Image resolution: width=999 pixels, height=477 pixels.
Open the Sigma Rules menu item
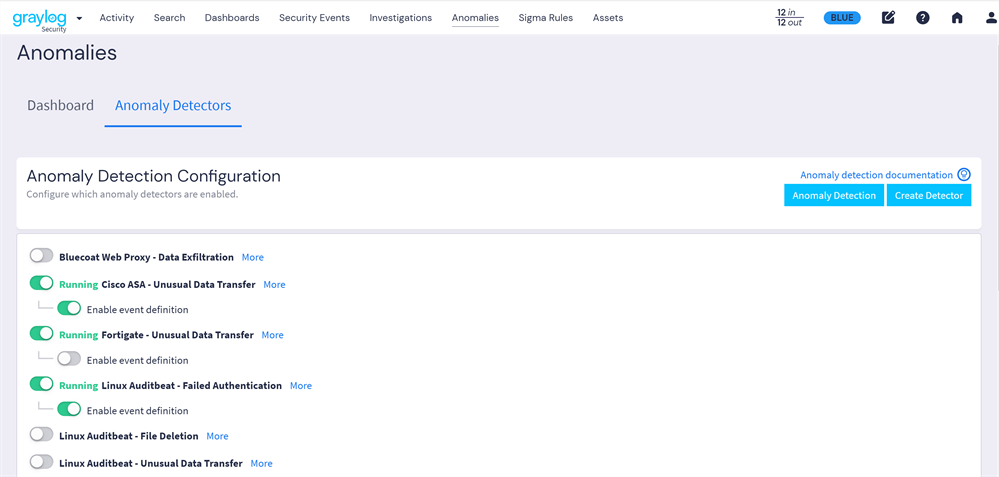click(x=545, y=18)
